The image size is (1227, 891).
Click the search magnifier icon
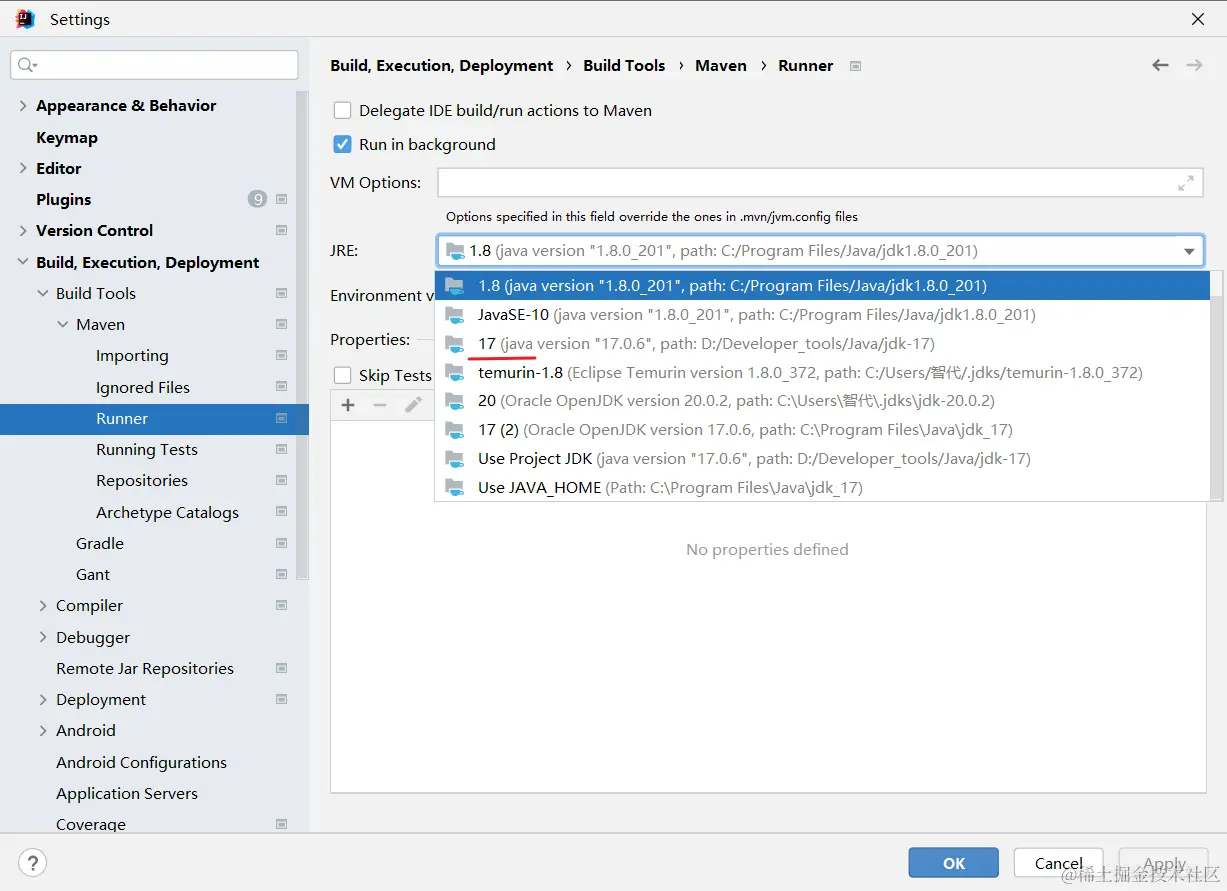click(x=26, y=65)
